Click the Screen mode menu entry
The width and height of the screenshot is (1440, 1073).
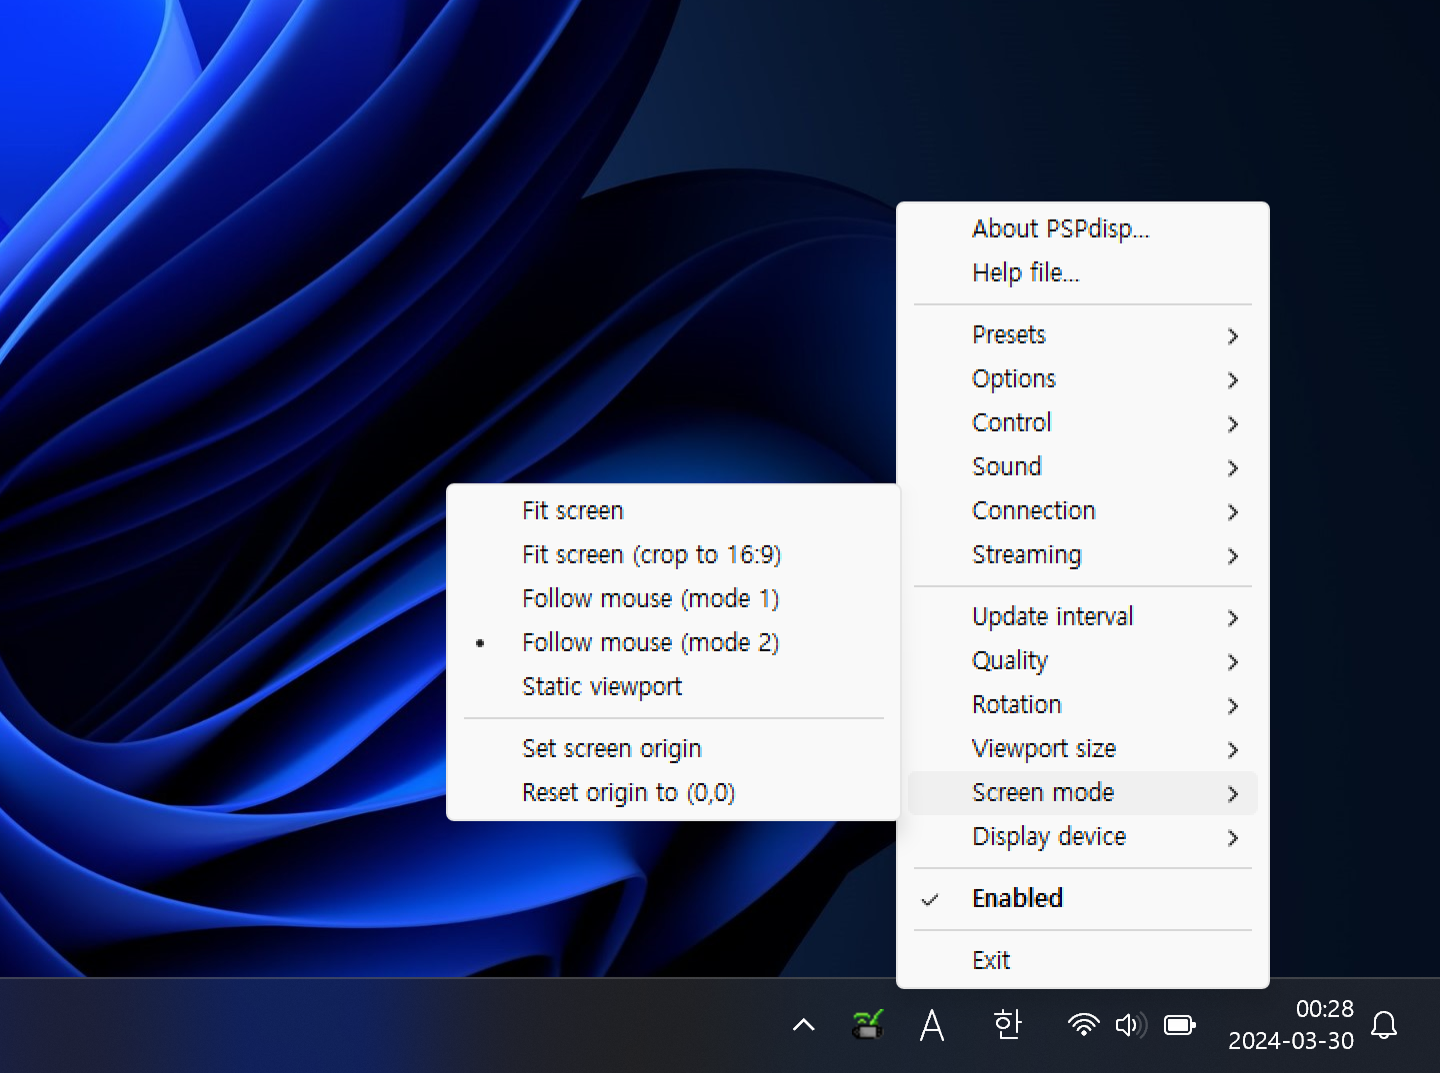(x=1083, y=793)
